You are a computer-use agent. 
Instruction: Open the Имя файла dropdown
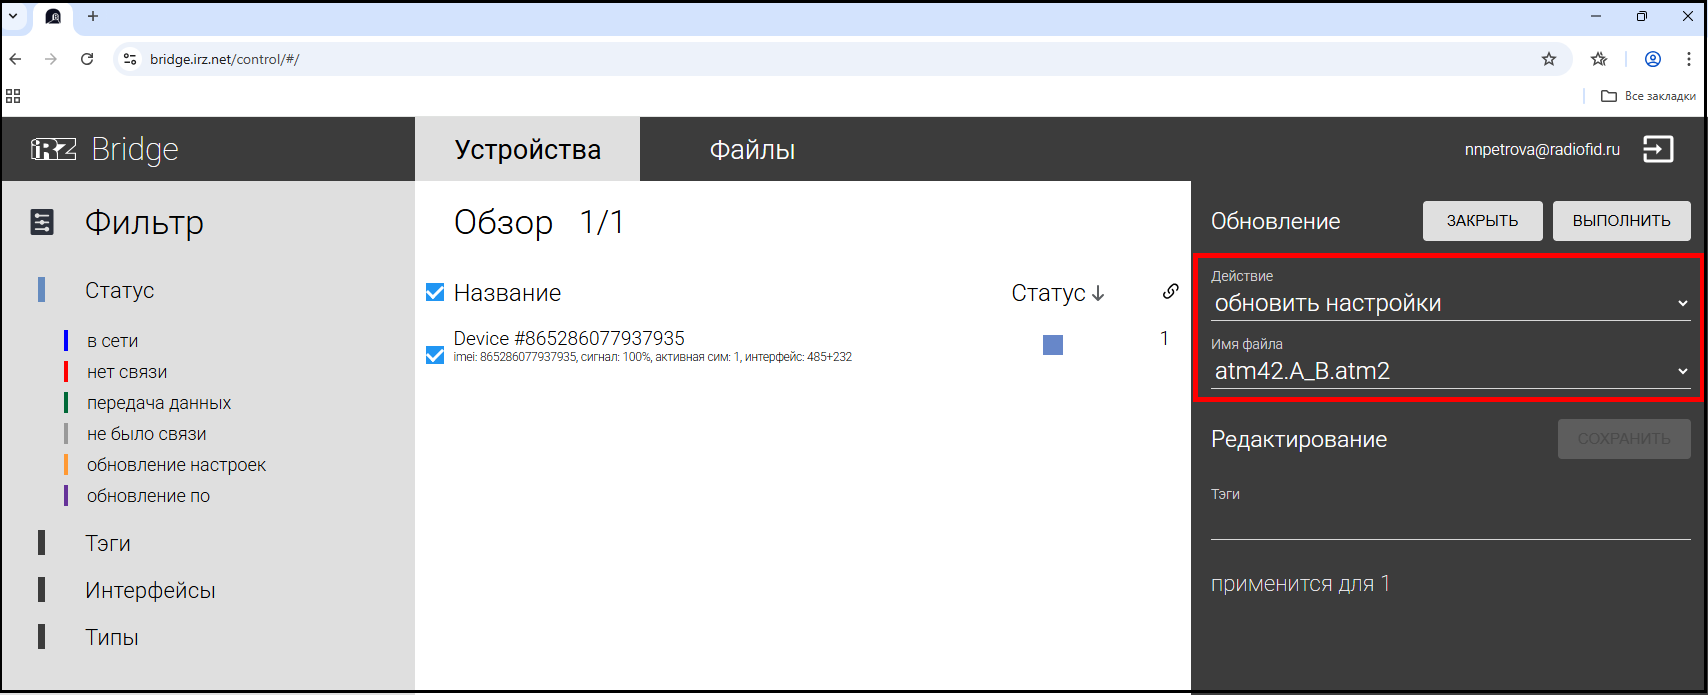point(1450,371)
